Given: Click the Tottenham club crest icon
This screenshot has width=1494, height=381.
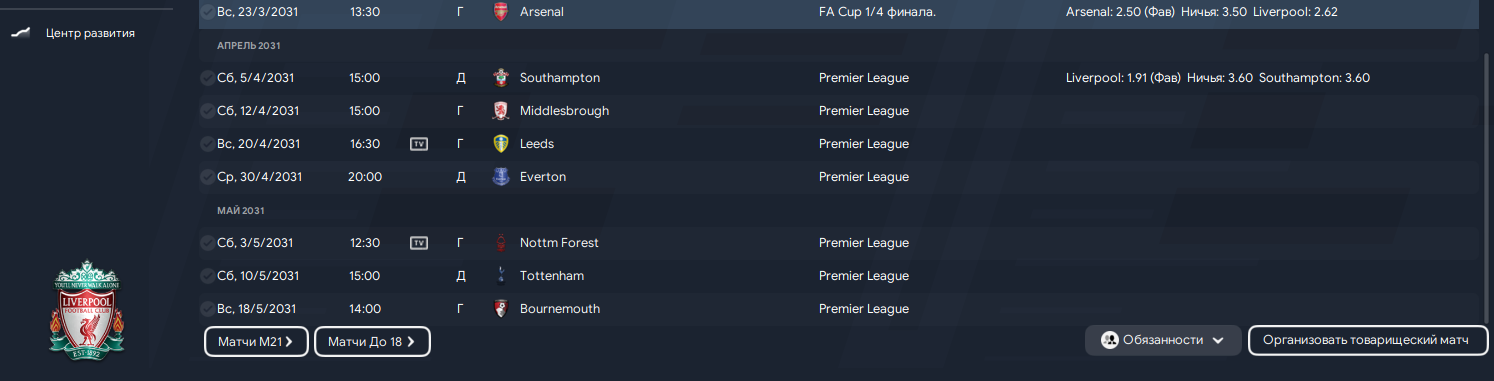Looking at the screenshot, I should coord(501,276).
